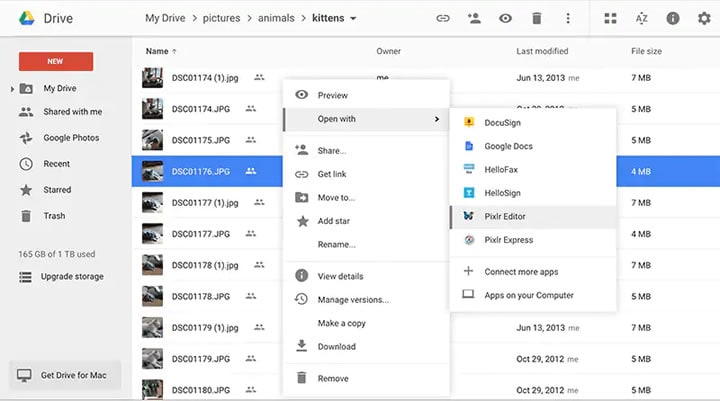The height and width of the screenshot is (401, 720).
Task: Click the trash delete icon in toolbar
Action: 537,18
